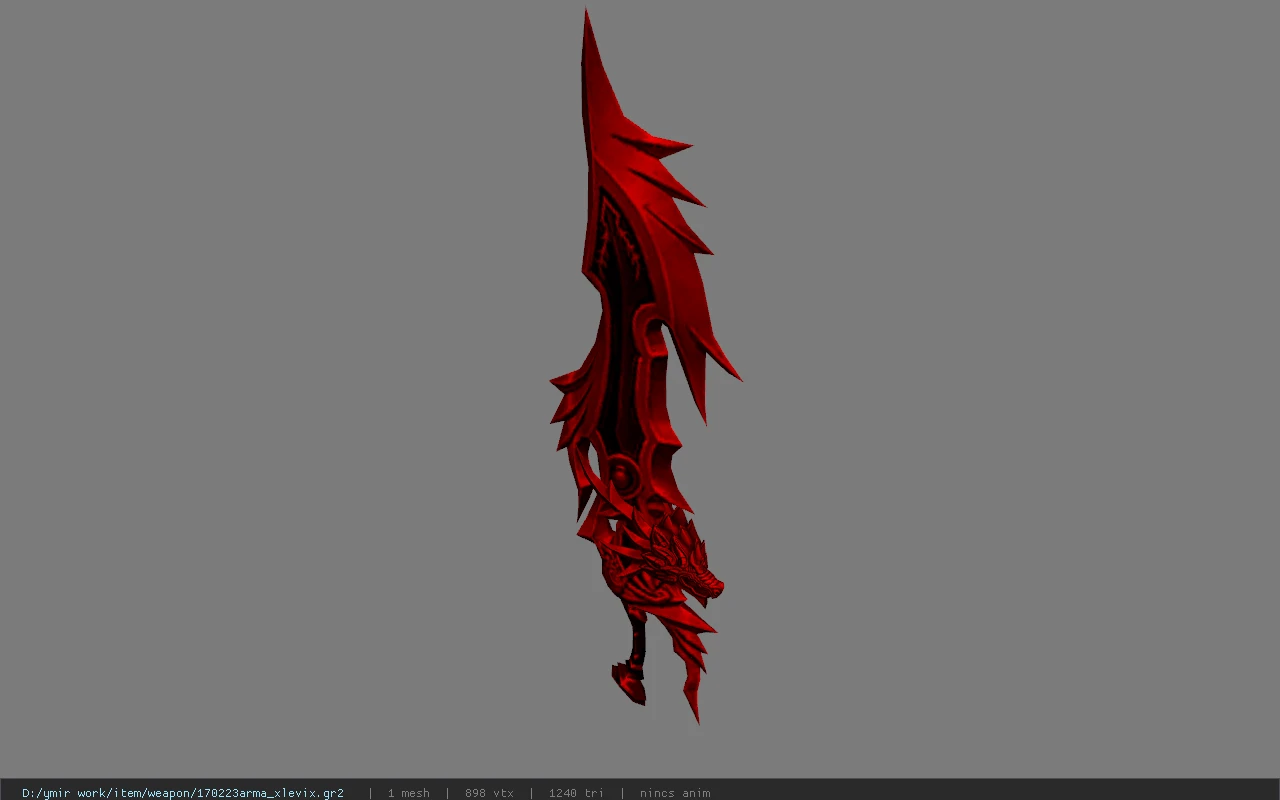1280x800 pixels.
Task: Click the '898 vtx' vertex count
Action: pos(489,793)
